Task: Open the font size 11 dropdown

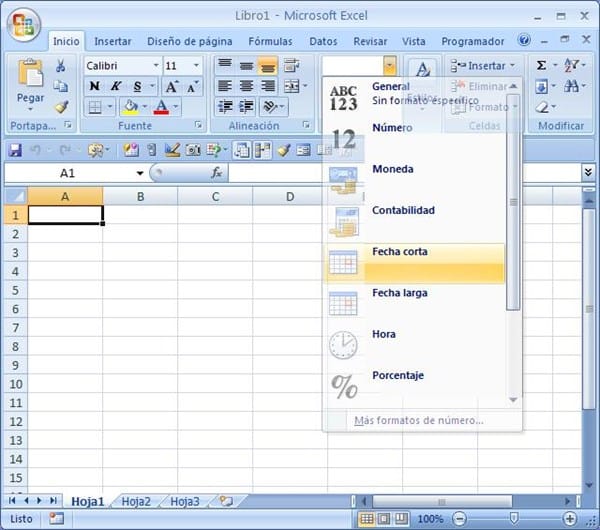Action: (x=196, y=65)
